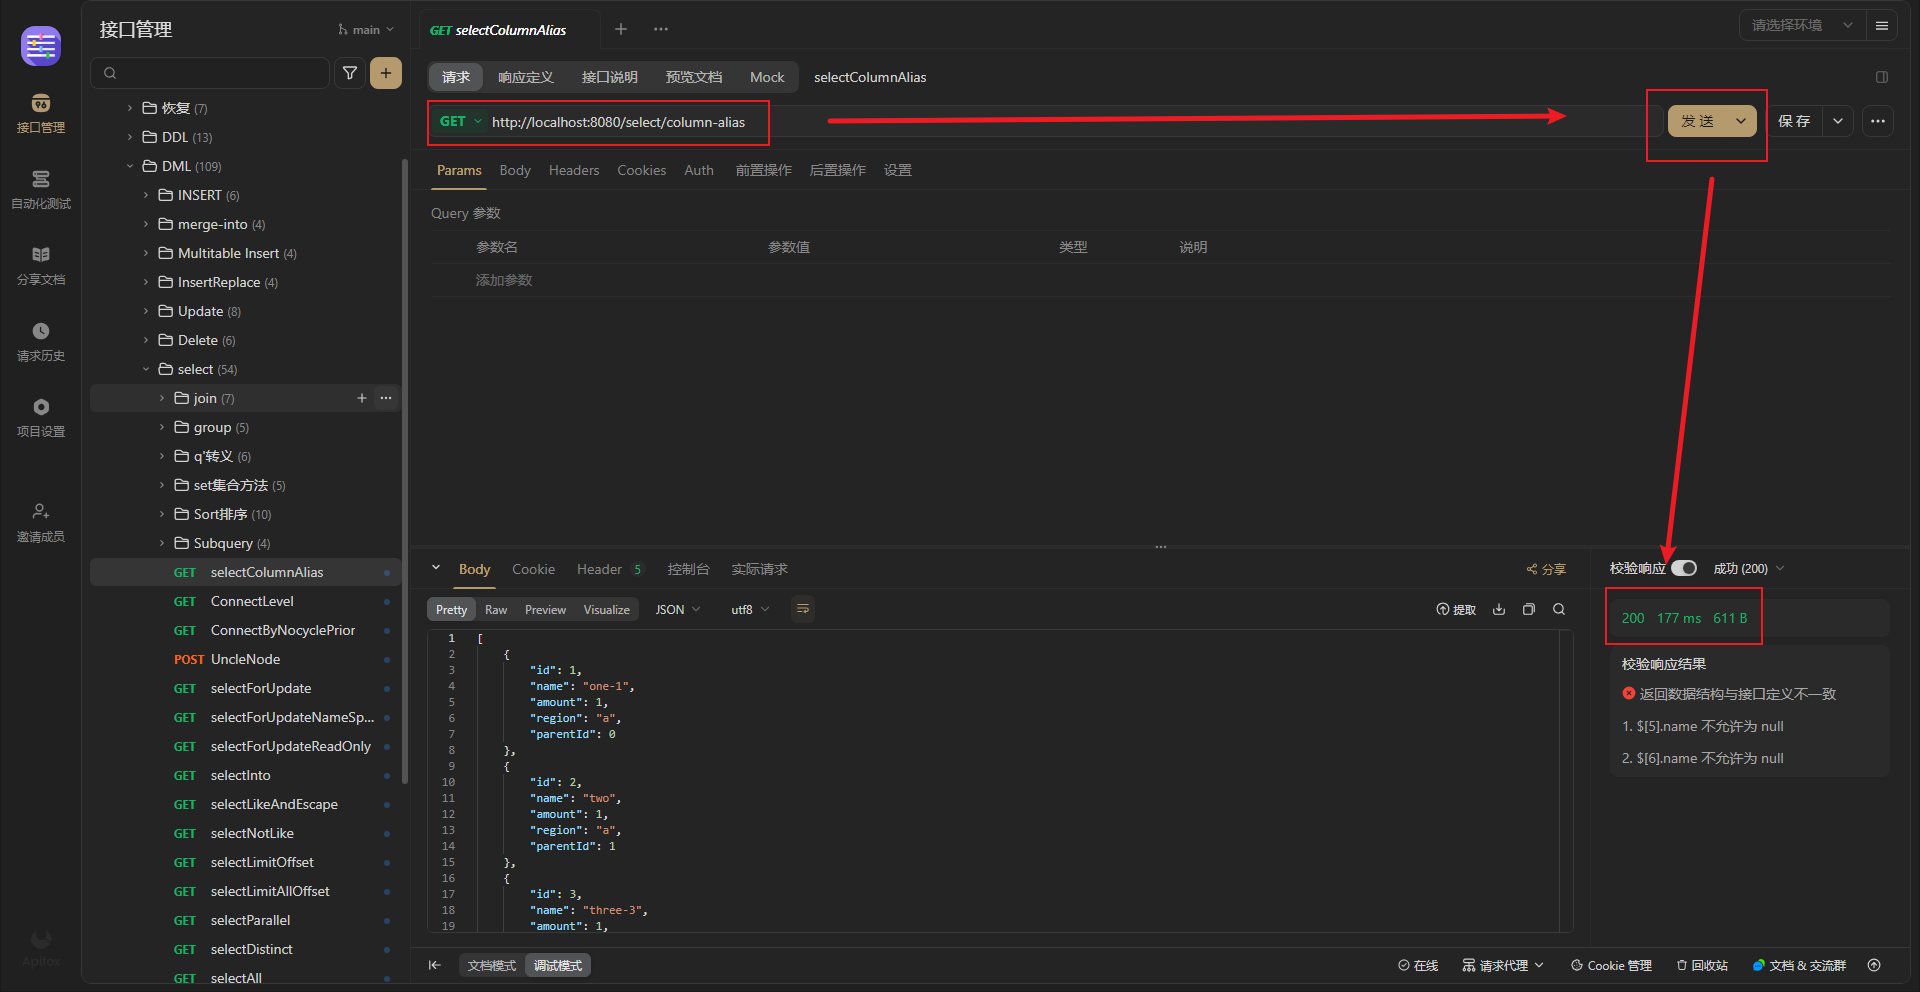The image size is (1920, 992).
Task: Click the yellow plus add button
Action: 386,73
